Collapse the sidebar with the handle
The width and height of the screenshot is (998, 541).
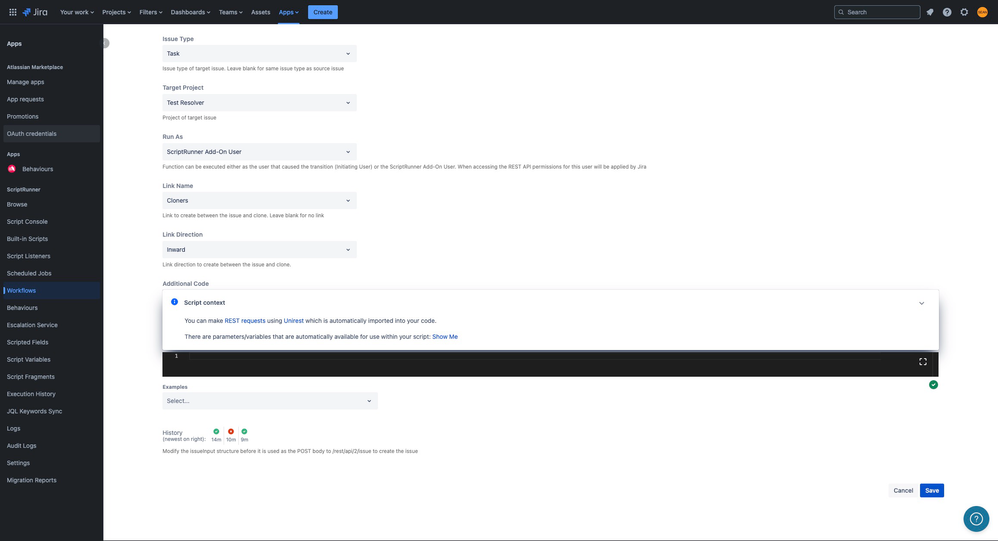pos(106,43)
